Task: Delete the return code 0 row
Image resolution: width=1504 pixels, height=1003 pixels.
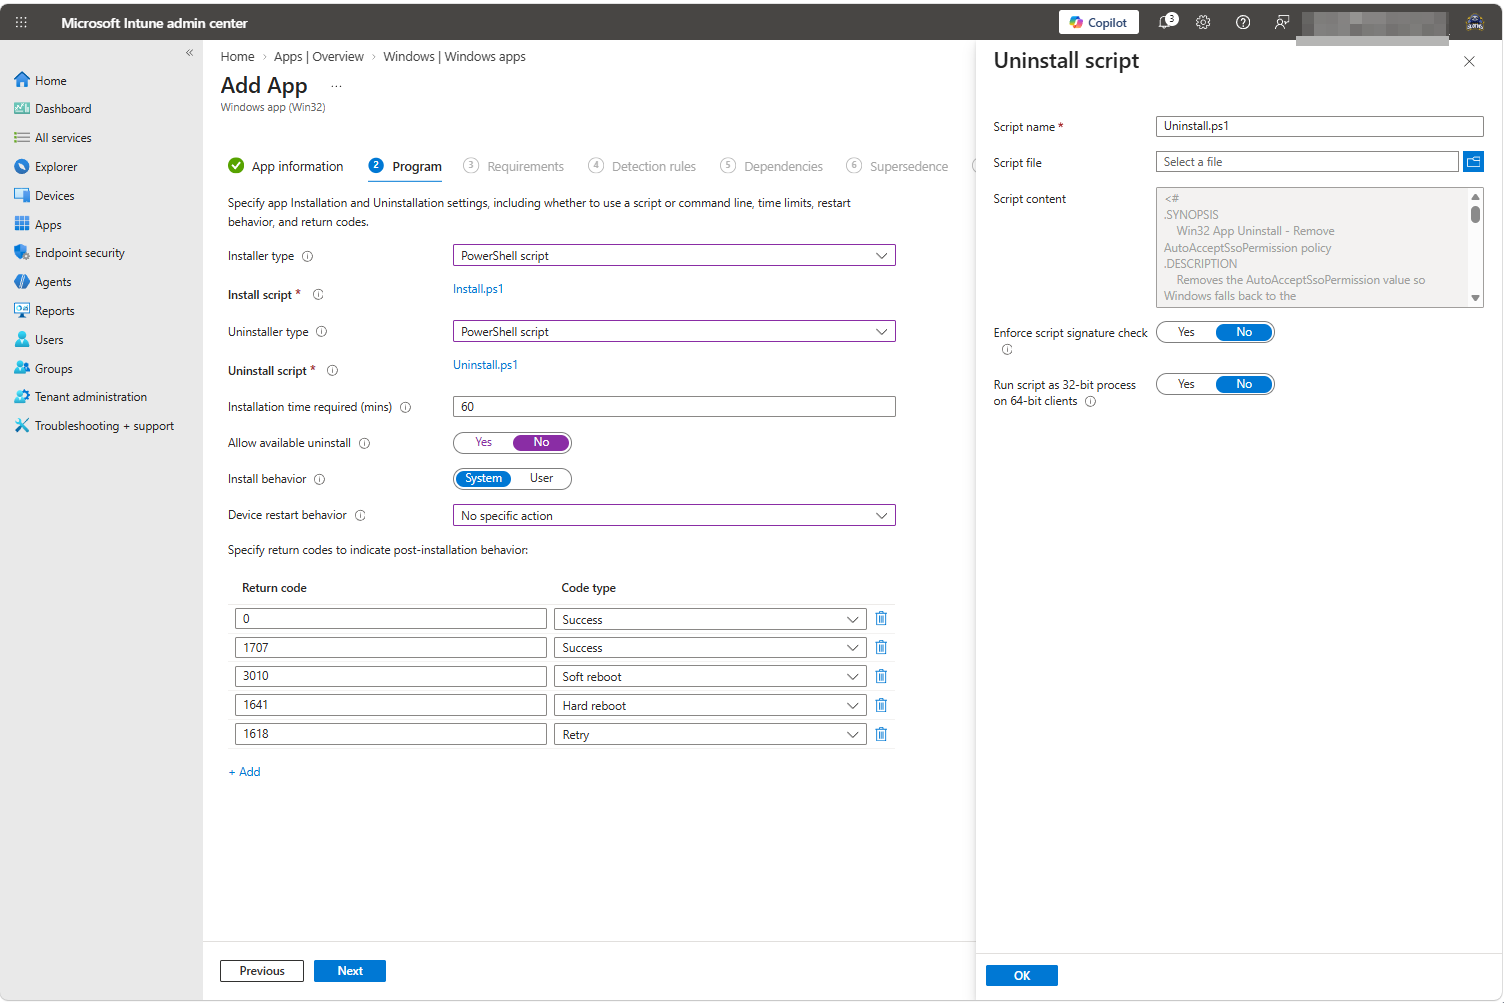Action: [881, 619]
